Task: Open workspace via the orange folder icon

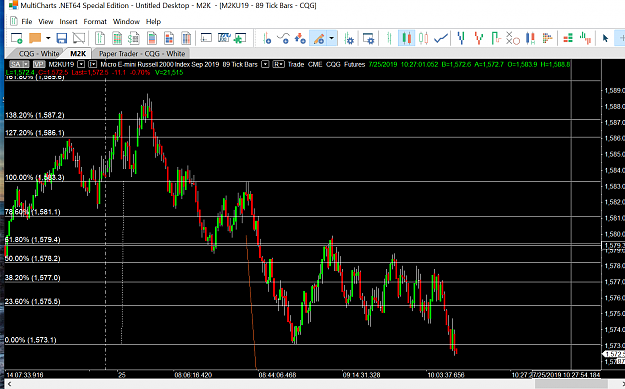Action: point(35,38)
